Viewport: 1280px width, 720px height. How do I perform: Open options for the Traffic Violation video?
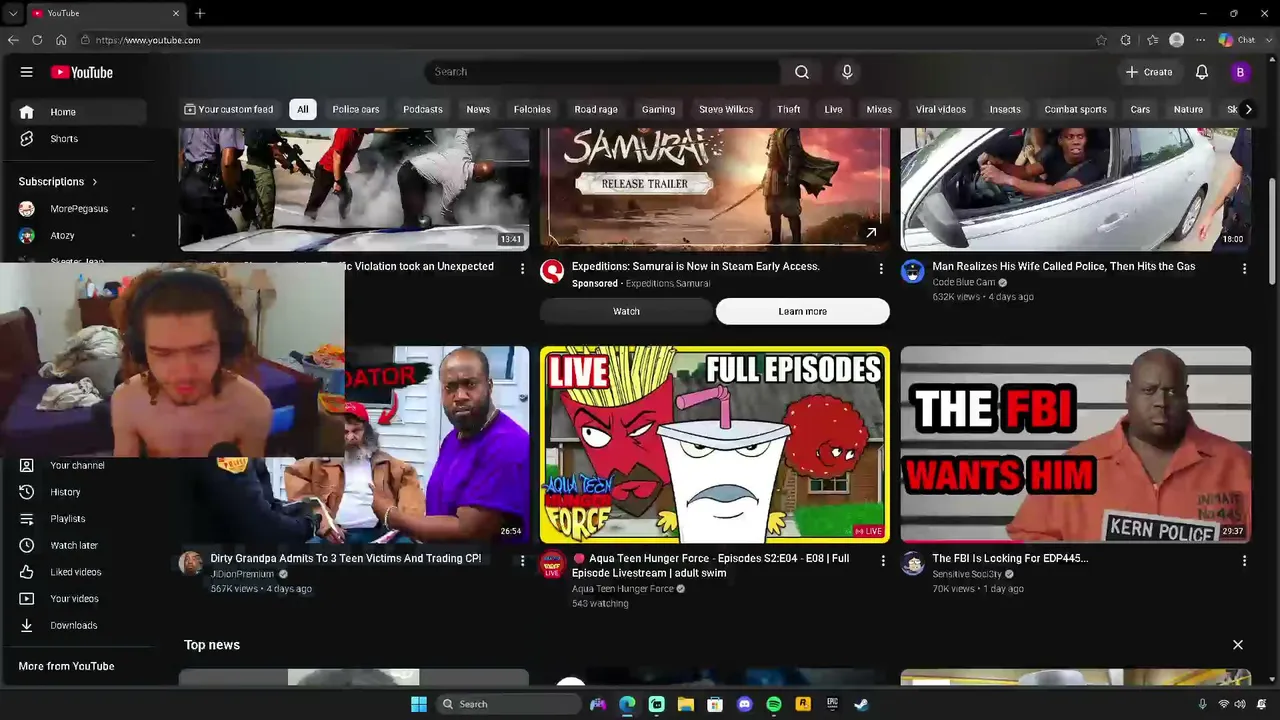(522, 269)
